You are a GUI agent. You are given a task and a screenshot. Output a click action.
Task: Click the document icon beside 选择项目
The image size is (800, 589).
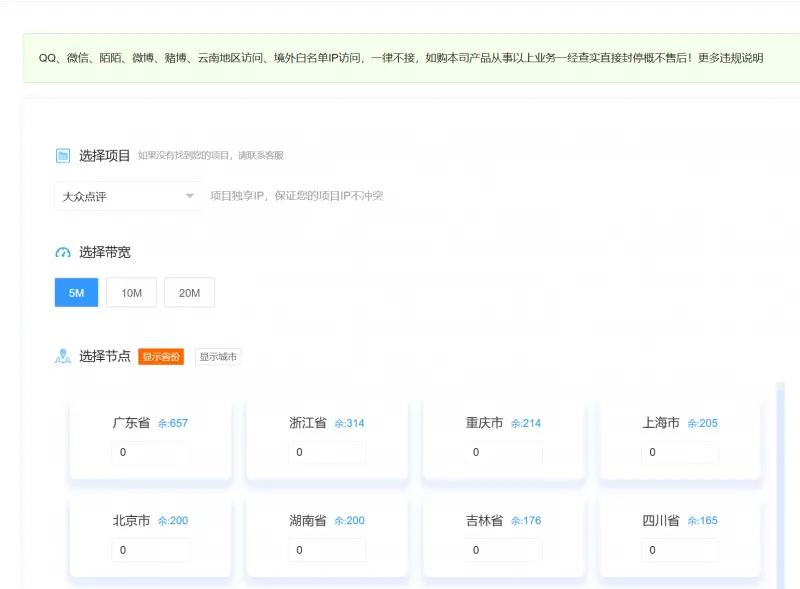pyautogui.click(x=61, y=155)
